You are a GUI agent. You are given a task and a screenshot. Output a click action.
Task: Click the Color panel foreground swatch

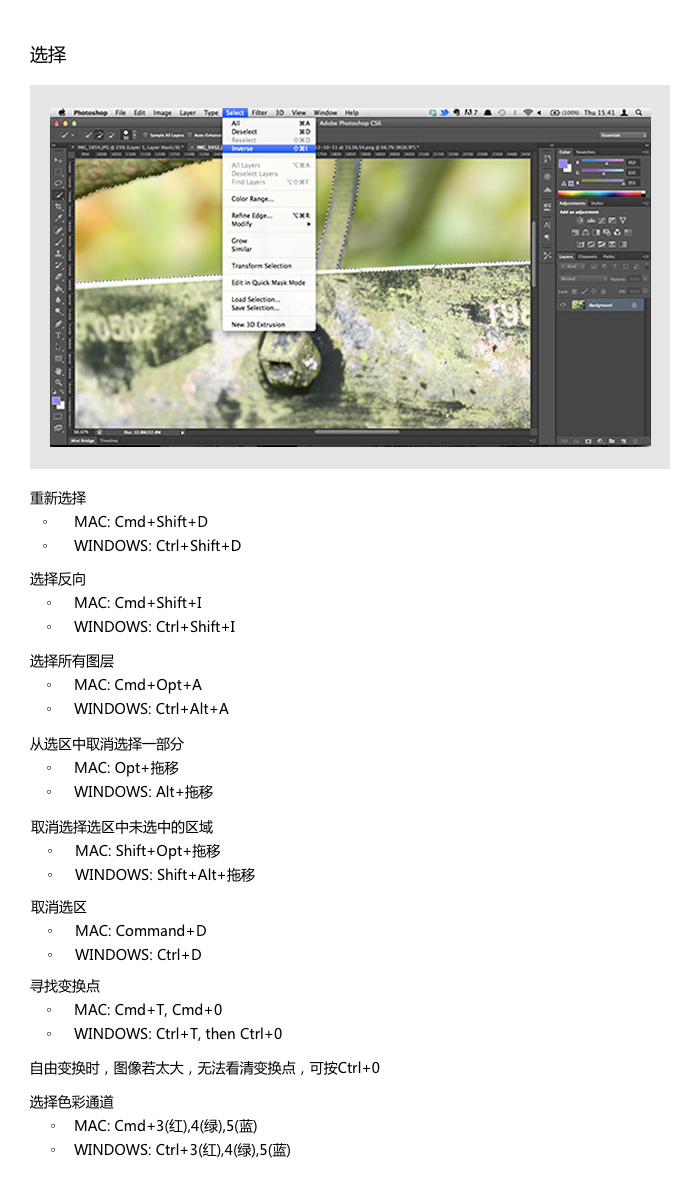pyautogui.click(x=563, y=163)
